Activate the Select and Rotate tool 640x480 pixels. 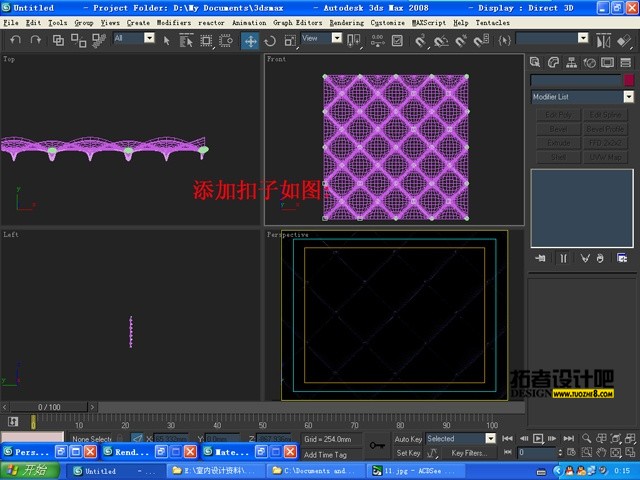click(x=270, y=40)
